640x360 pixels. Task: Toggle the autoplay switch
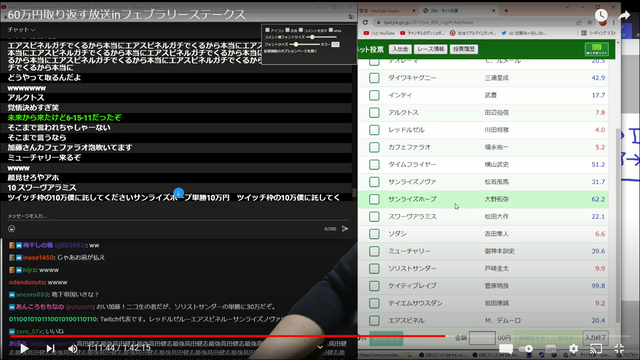coord(527,349)
